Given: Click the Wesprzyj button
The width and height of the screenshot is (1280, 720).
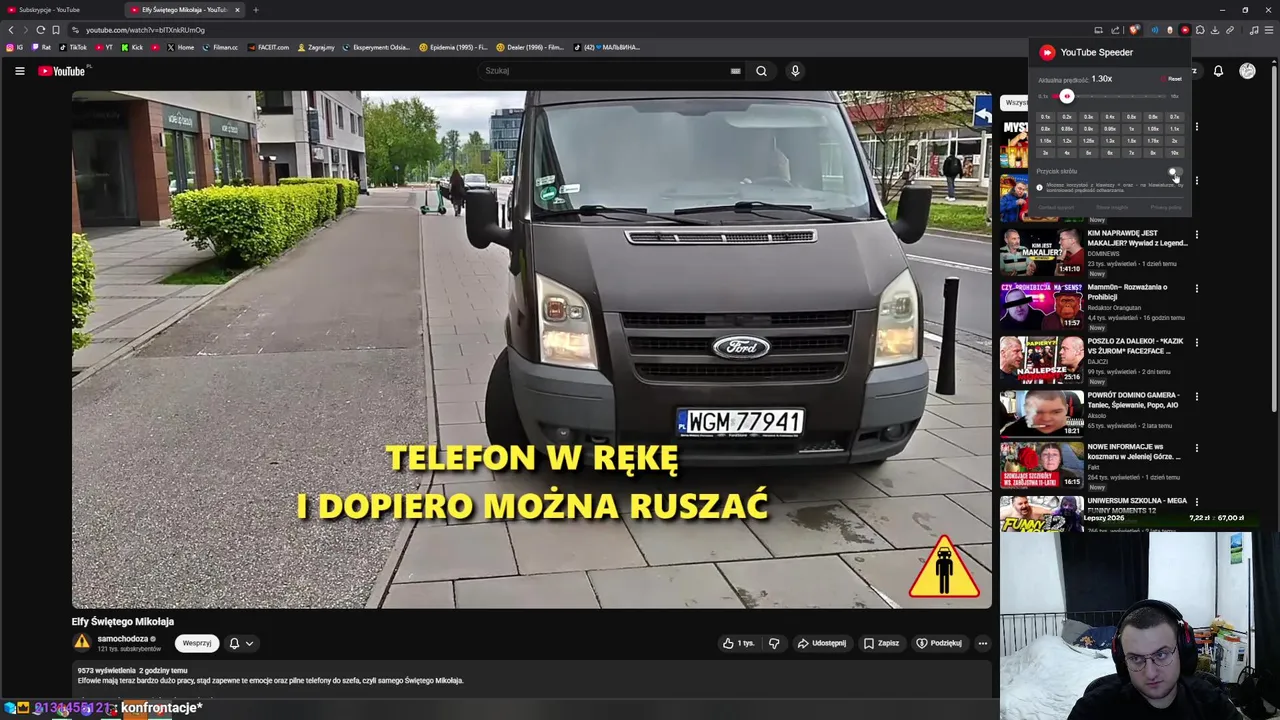Looking at the screenshot, I should pyautogui.click(x=197, y=643).
